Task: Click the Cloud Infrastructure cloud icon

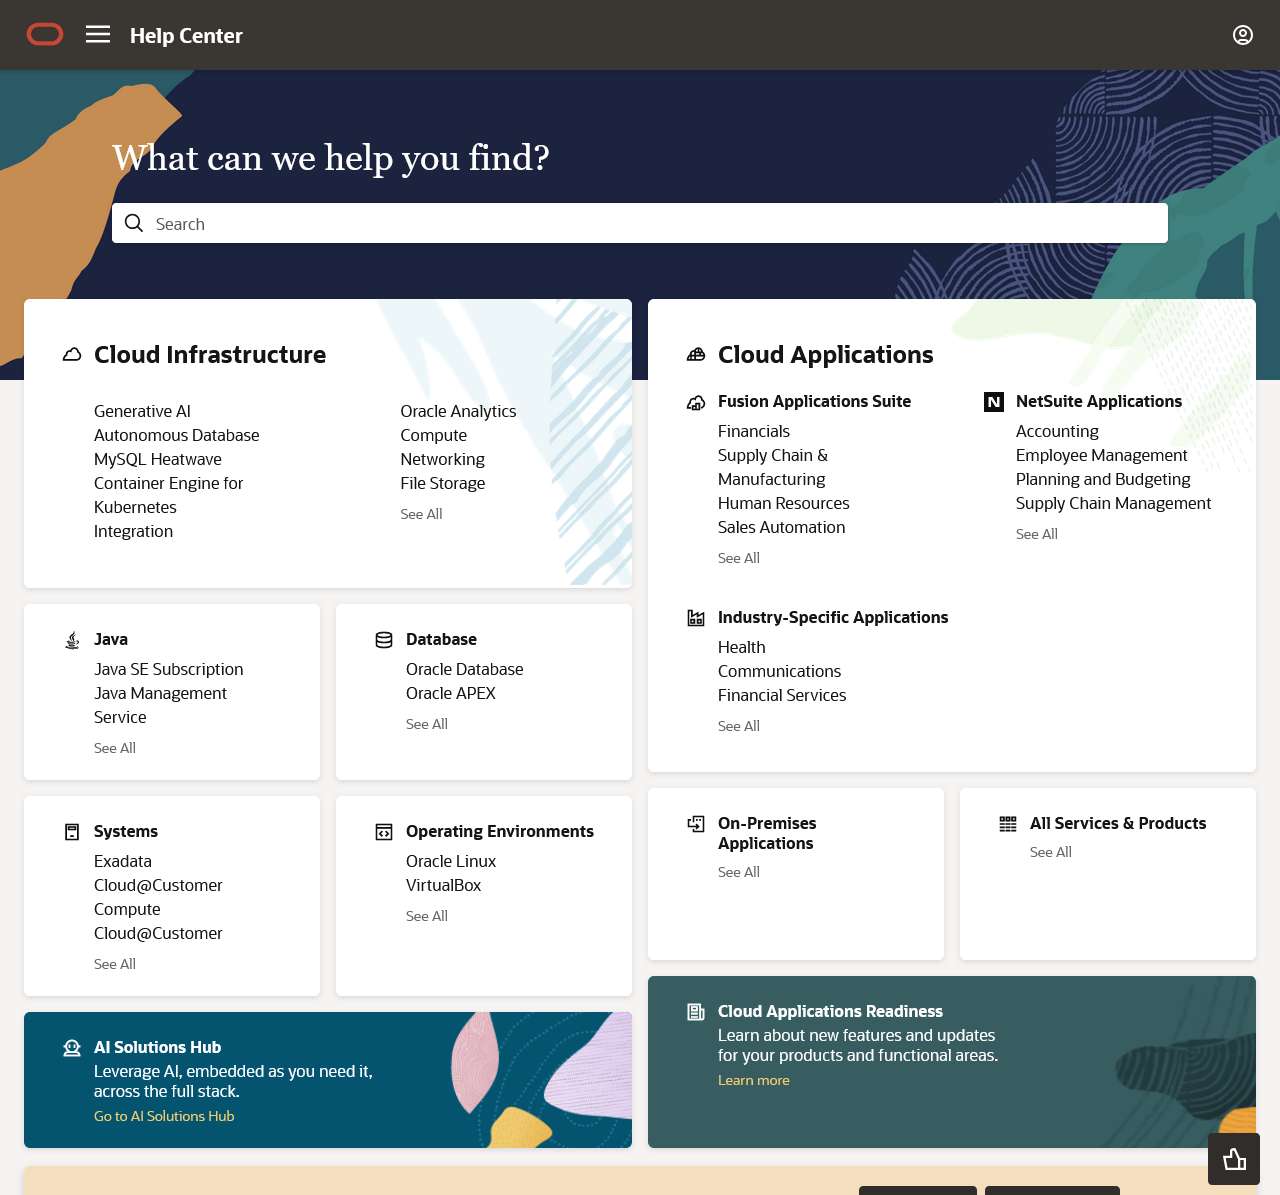Action: [72, 355]
